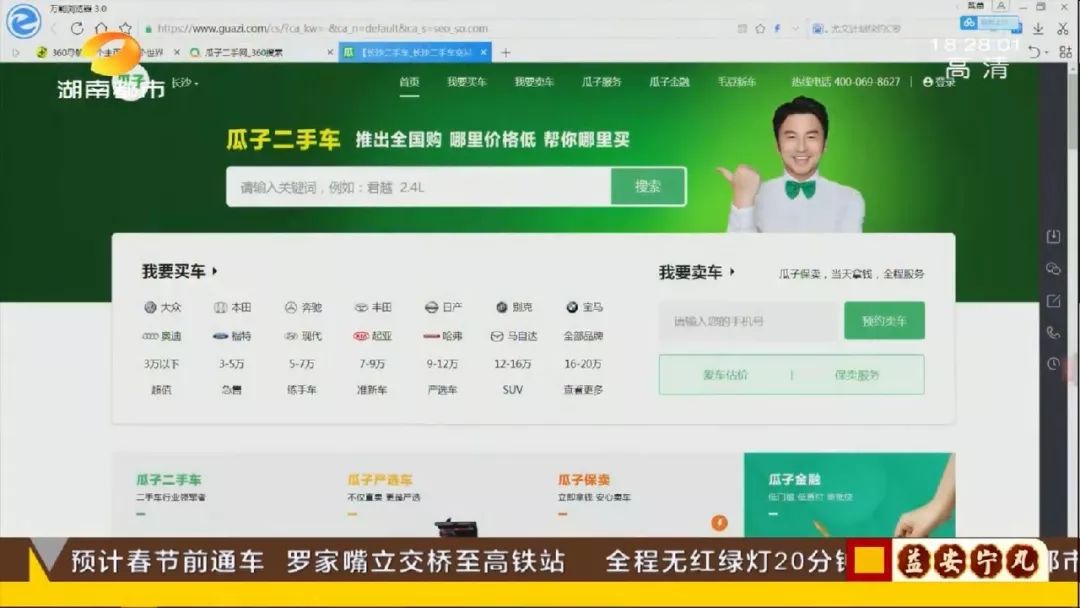Click the right sidebar phone icon
Viewport: 1080px width, 608px height.
1053,333
